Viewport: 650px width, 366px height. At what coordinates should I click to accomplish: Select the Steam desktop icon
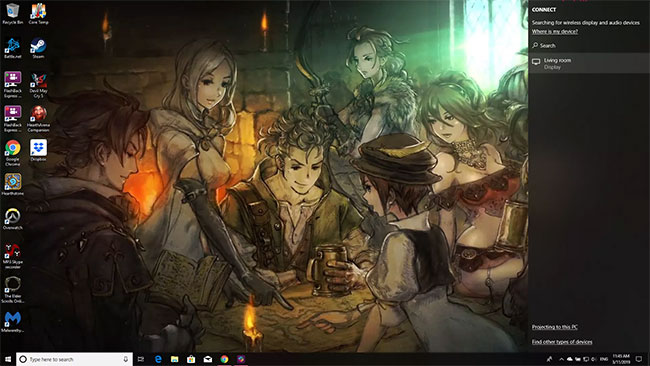coord(38,48)
